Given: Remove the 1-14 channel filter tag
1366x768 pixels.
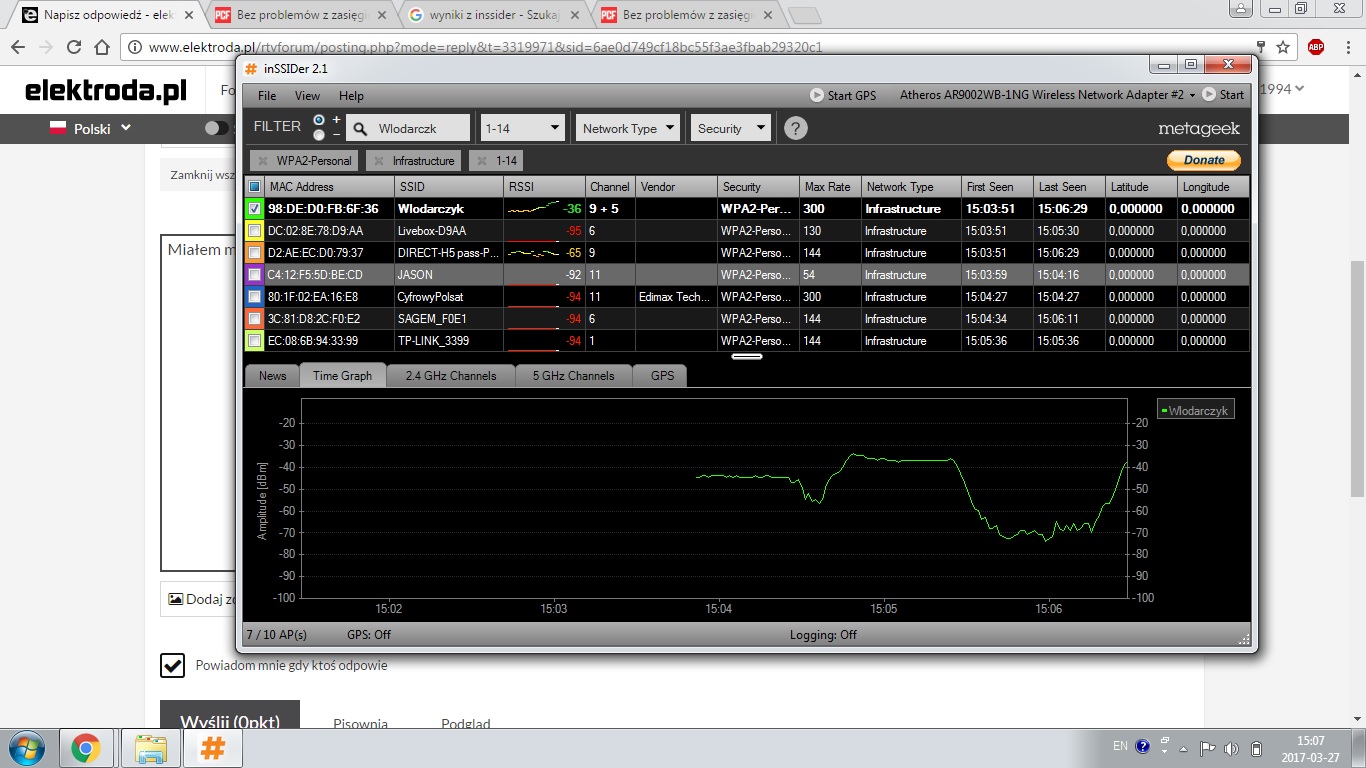Looking at the screenshot, I should (481, 161).
